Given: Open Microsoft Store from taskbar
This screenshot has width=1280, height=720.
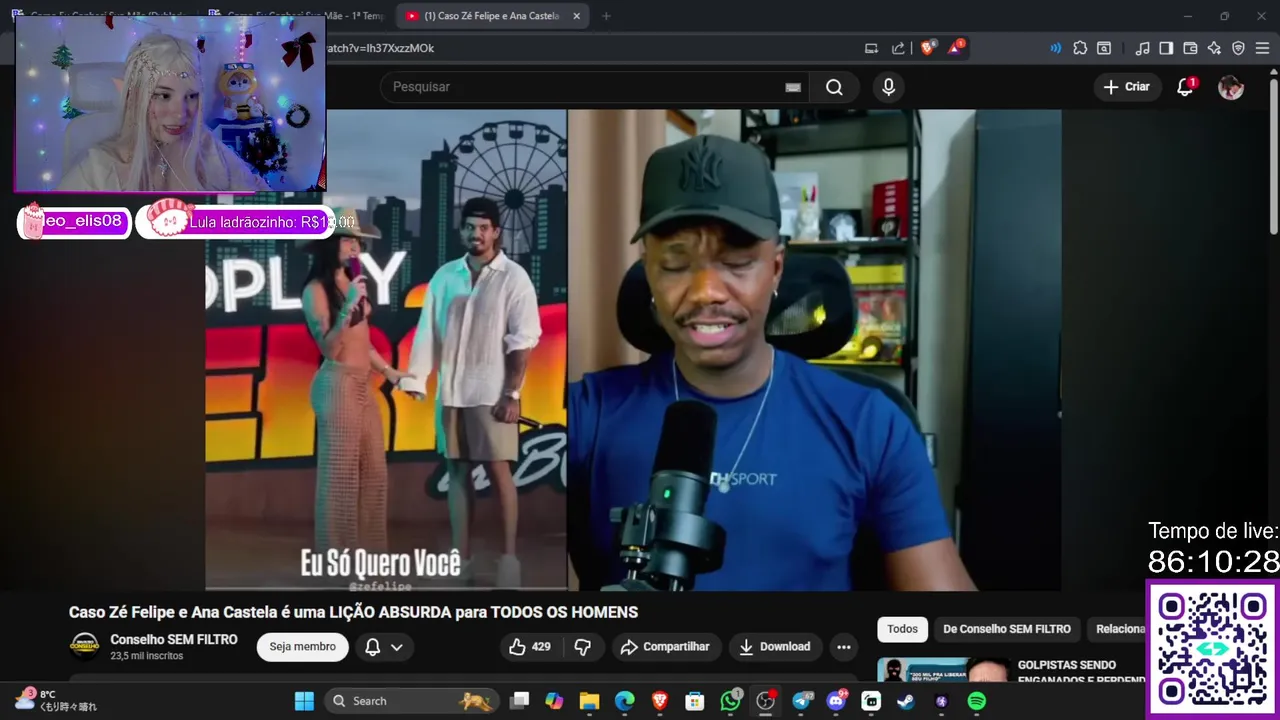Looking at the screenshot, I should tap(695, 701).
